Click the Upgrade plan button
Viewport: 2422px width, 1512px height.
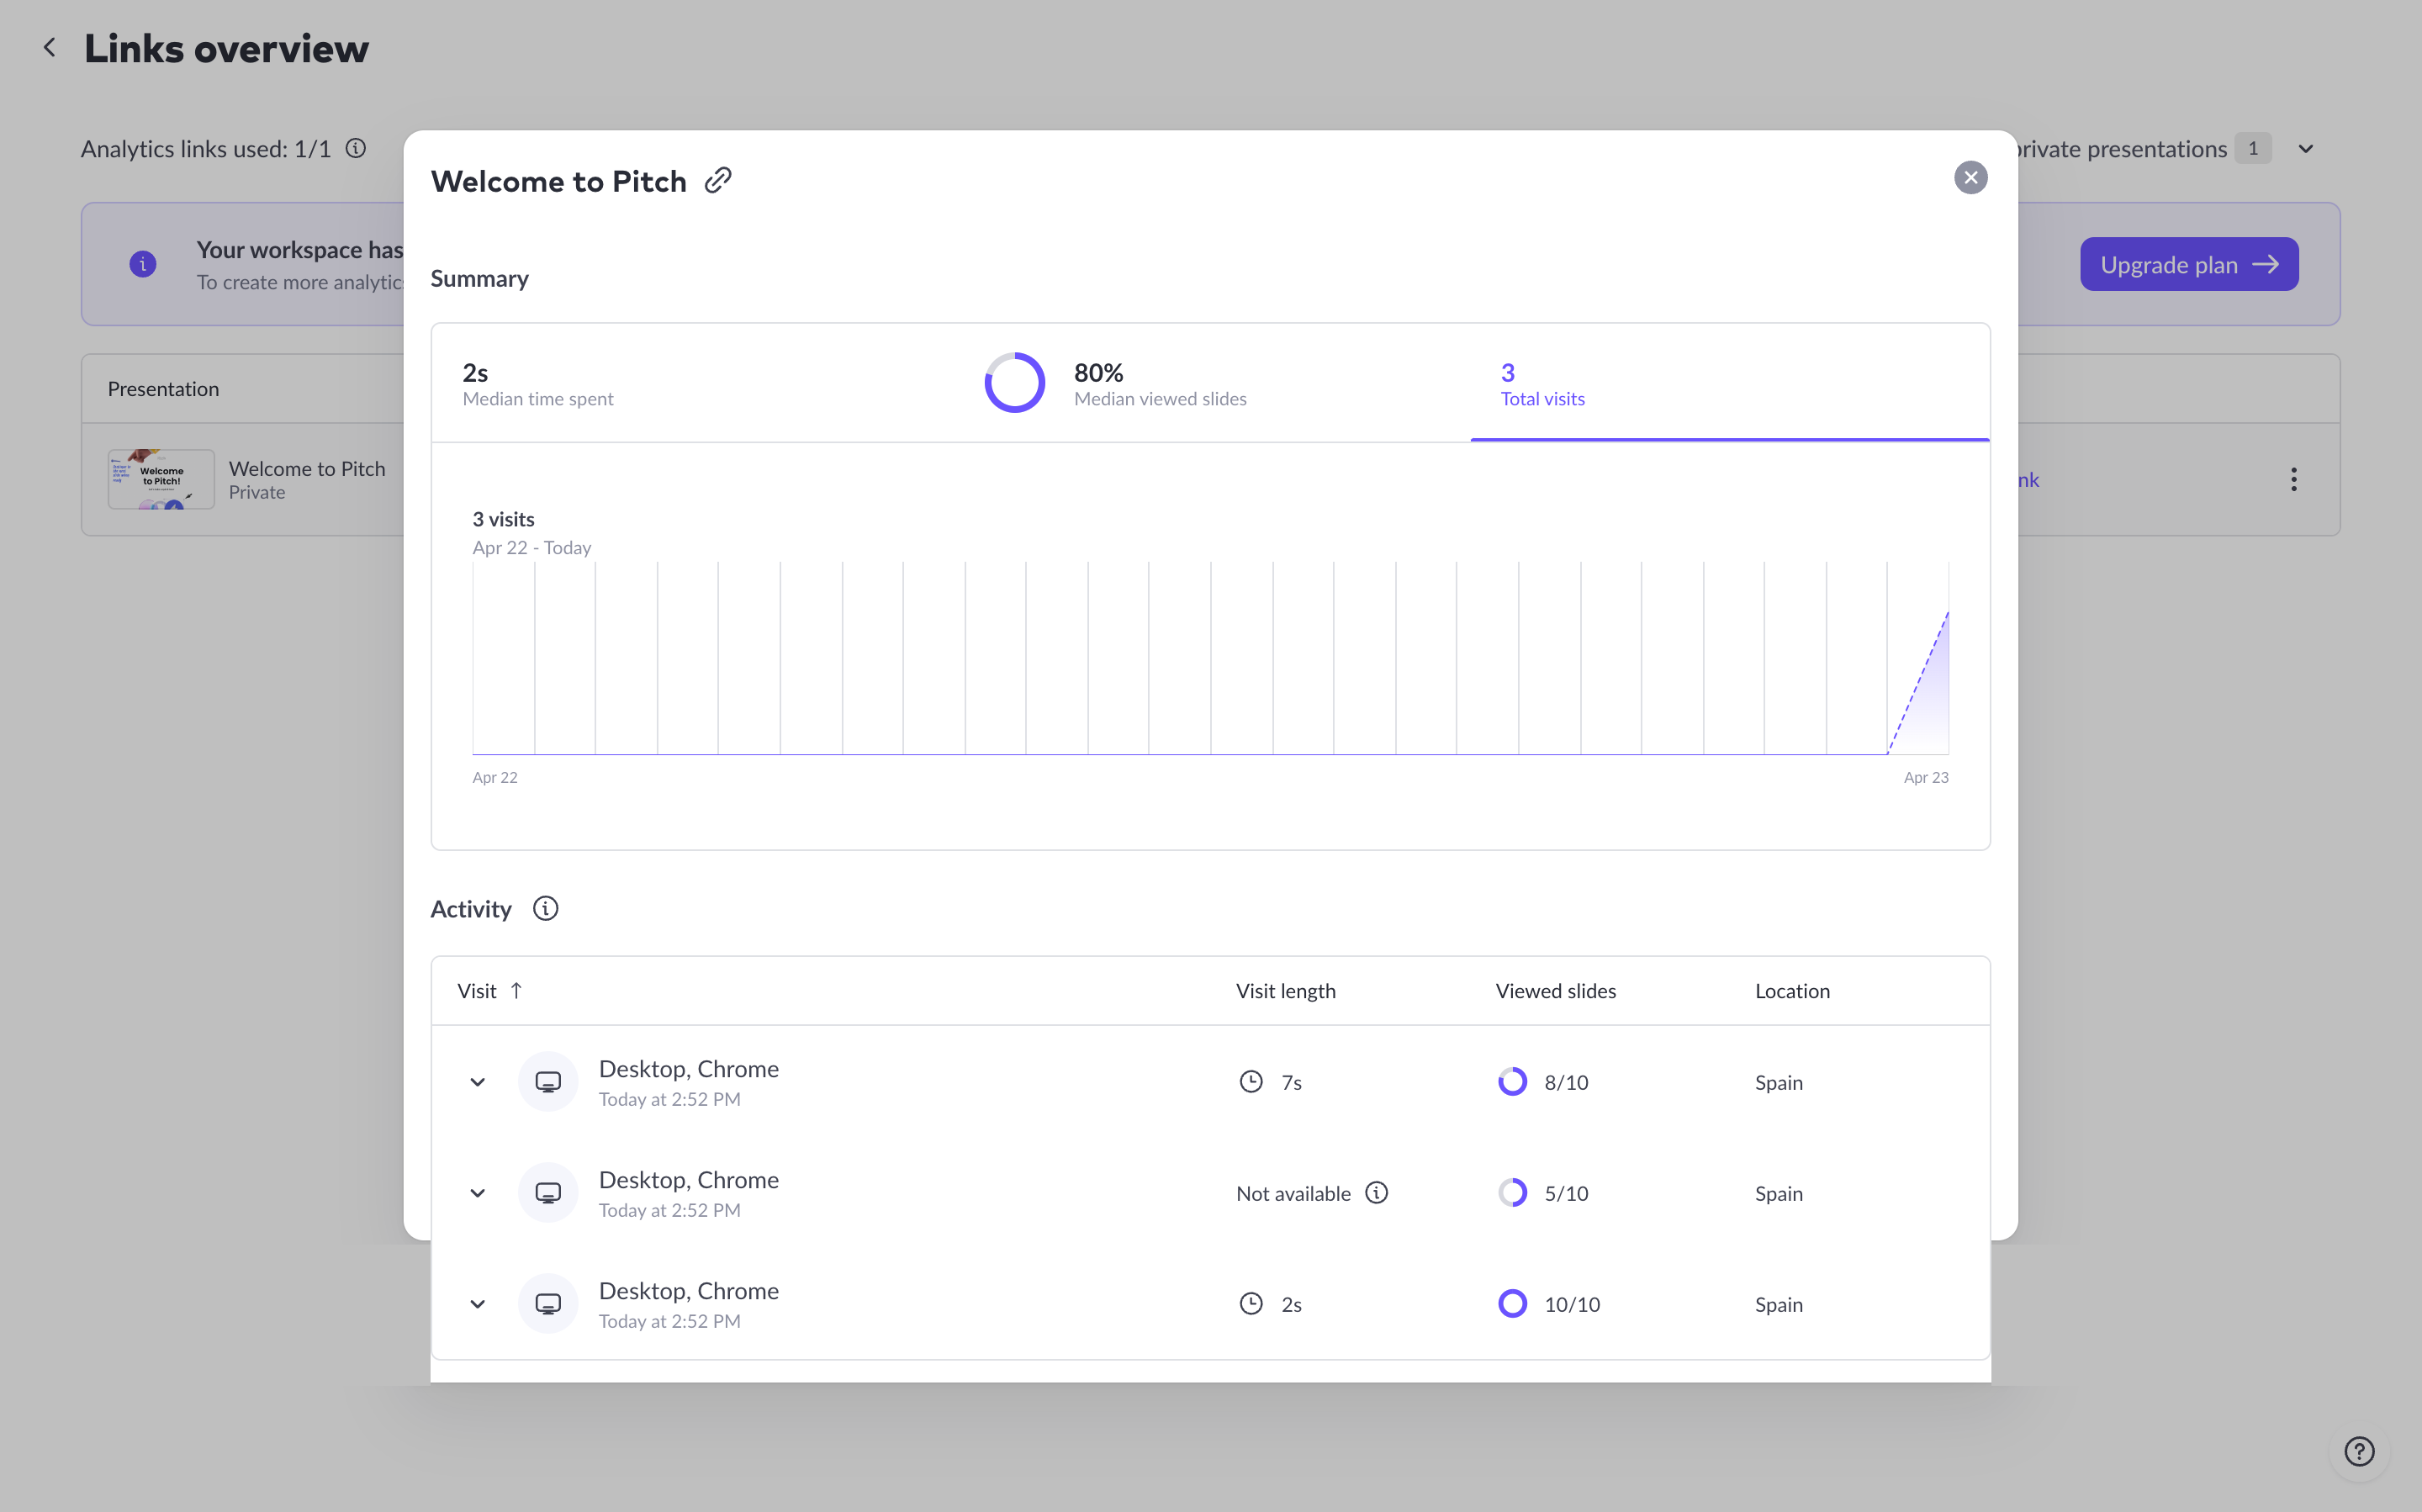[2188, 264]
